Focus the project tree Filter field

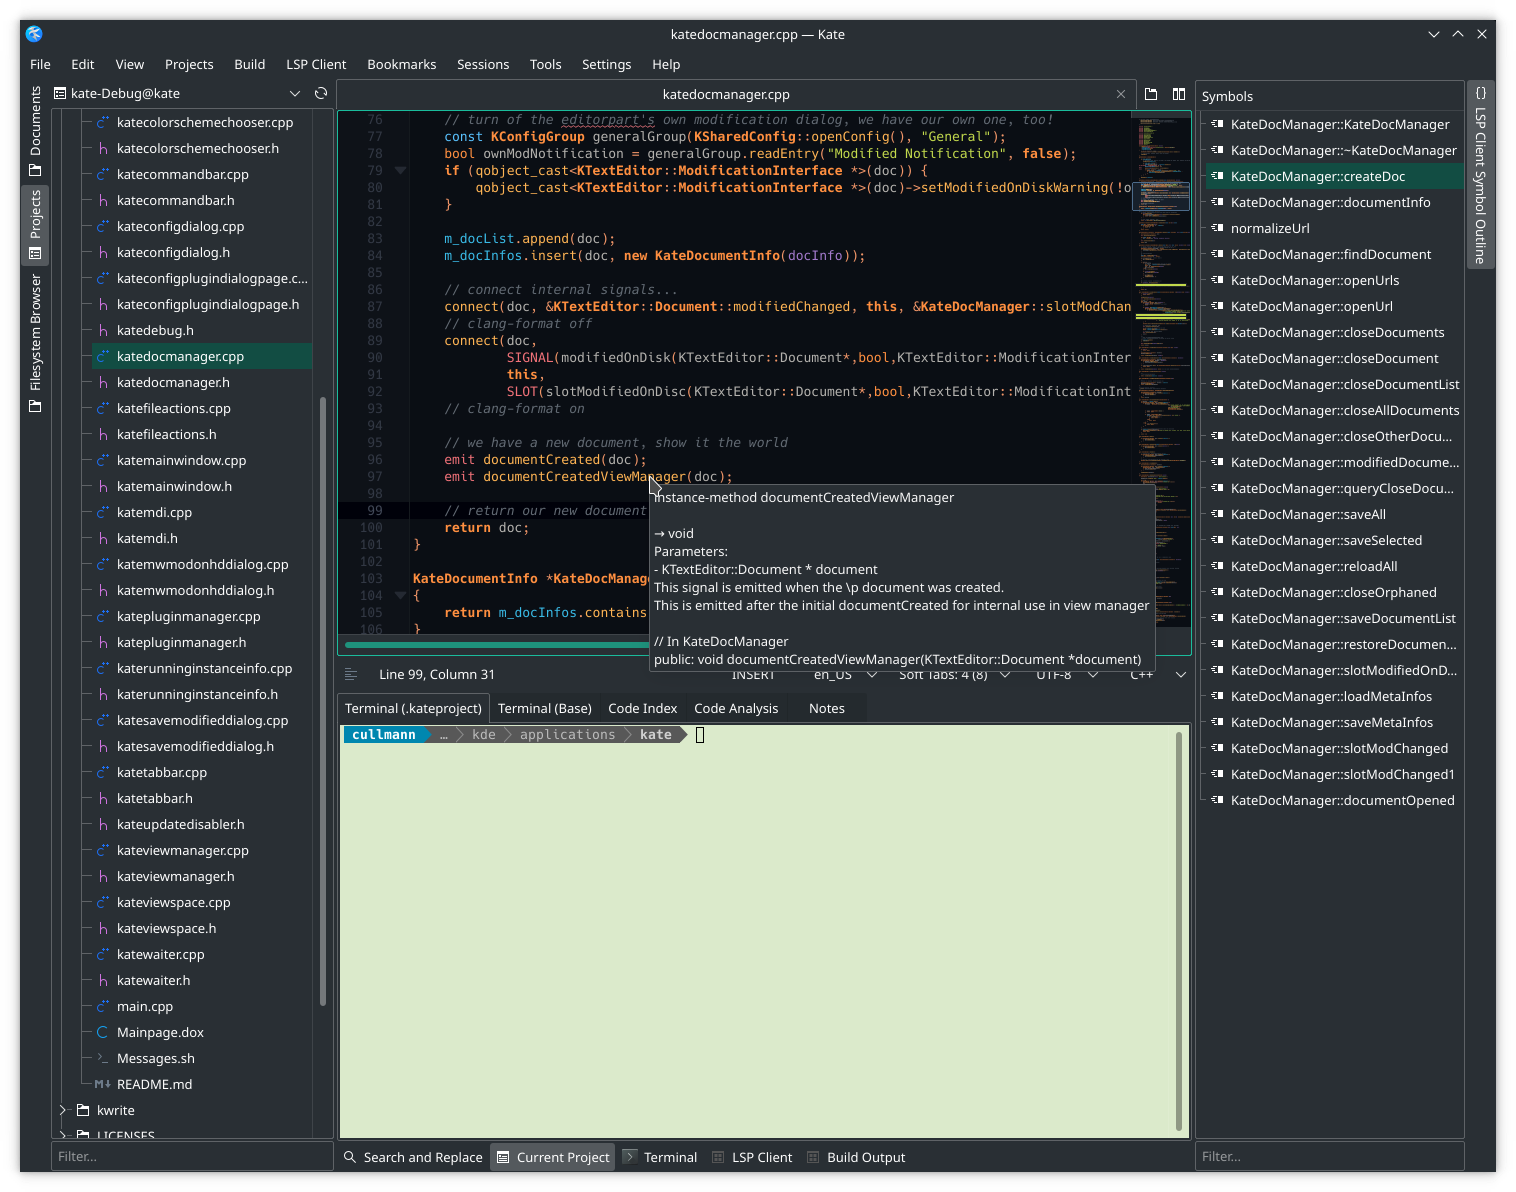192,1156
